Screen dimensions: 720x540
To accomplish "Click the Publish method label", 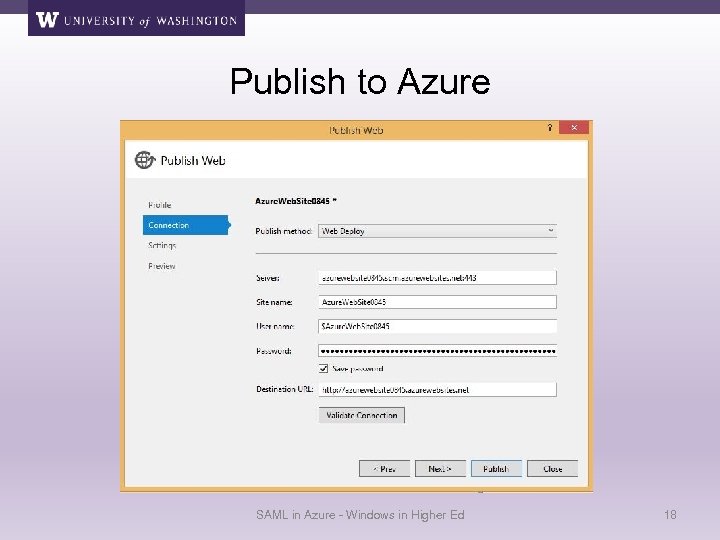I will coord(283,231).
